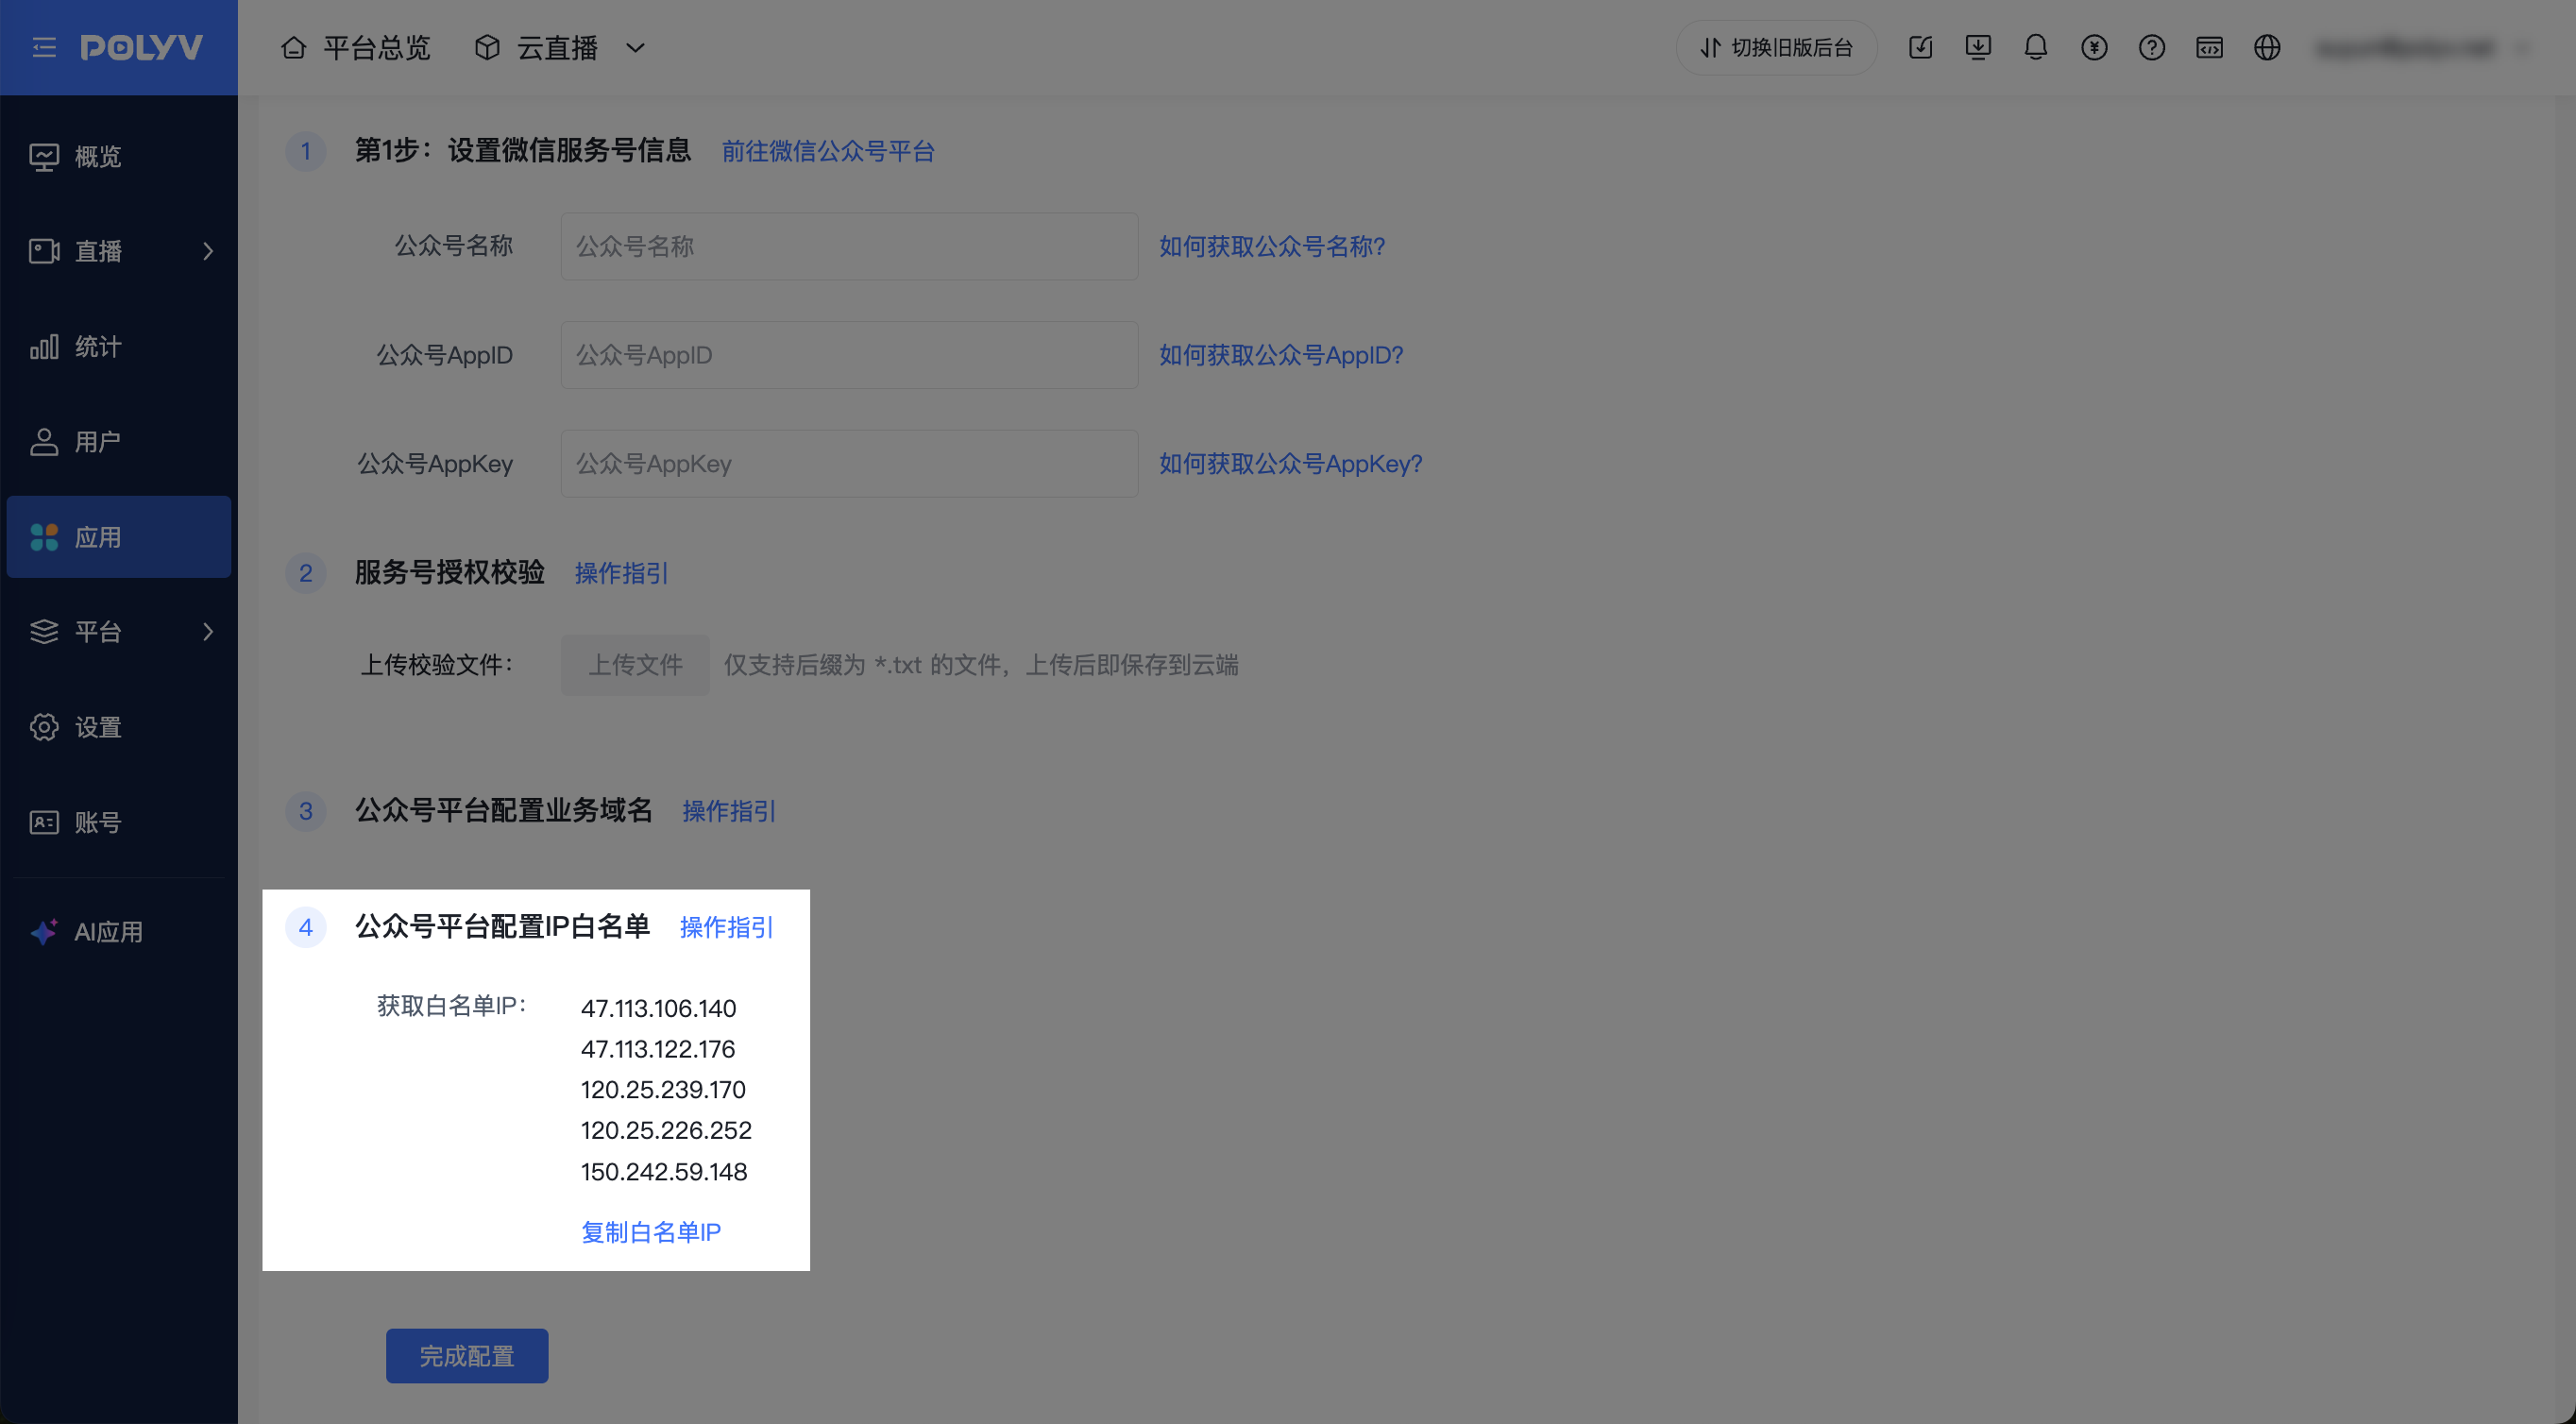2576x1424 pixels.
Task: Open 设置 in the sidebar
Action: pos(119,727)
